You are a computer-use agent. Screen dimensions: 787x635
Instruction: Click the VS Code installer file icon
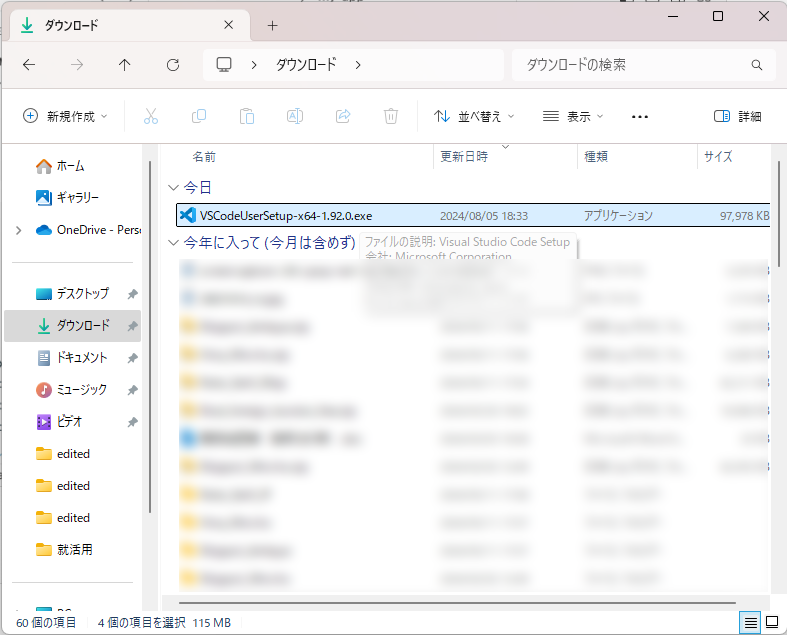188,215
